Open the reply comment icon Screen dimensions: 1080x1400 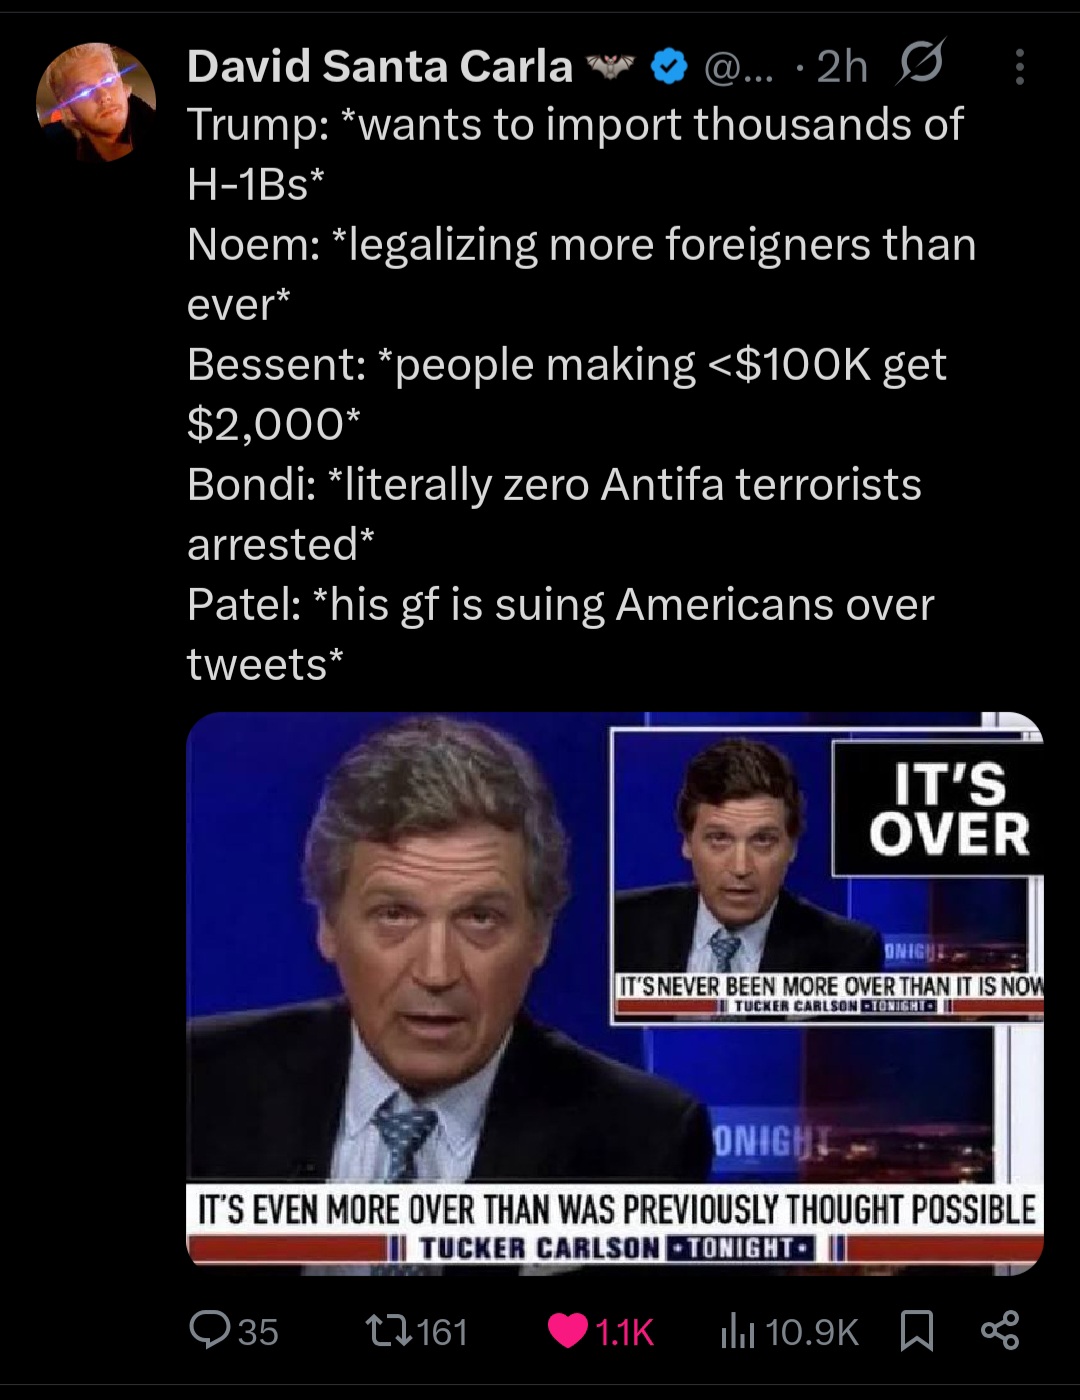tap(208, 1331)
